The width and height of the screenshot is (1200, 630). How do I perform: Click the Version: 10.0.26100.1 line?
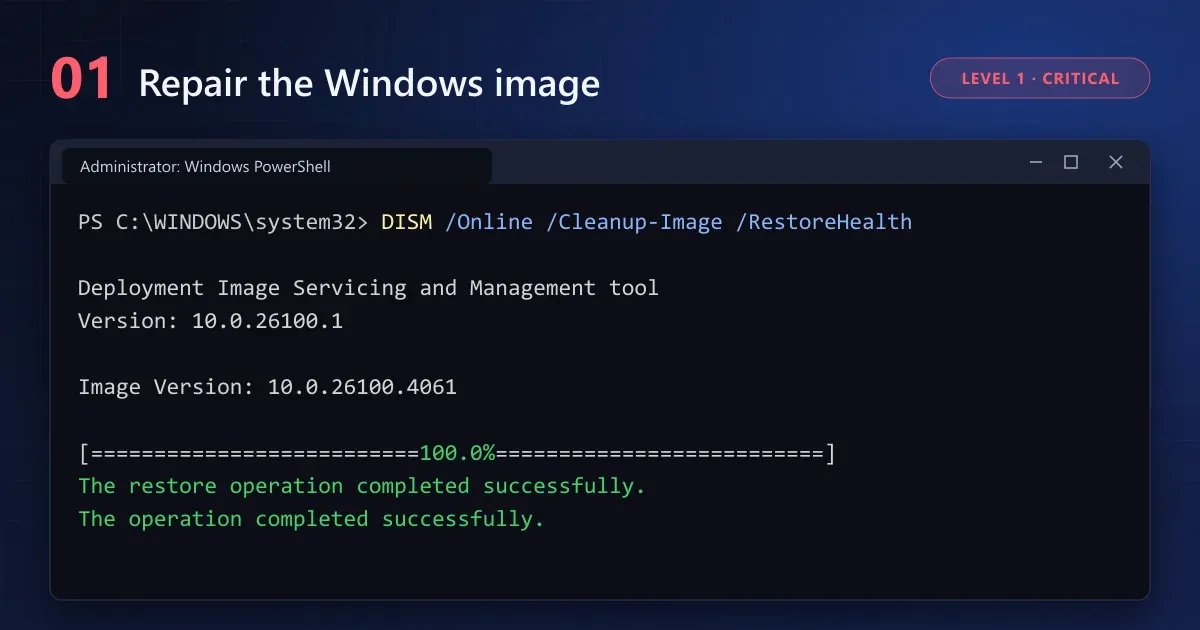[x=210, y=321]
